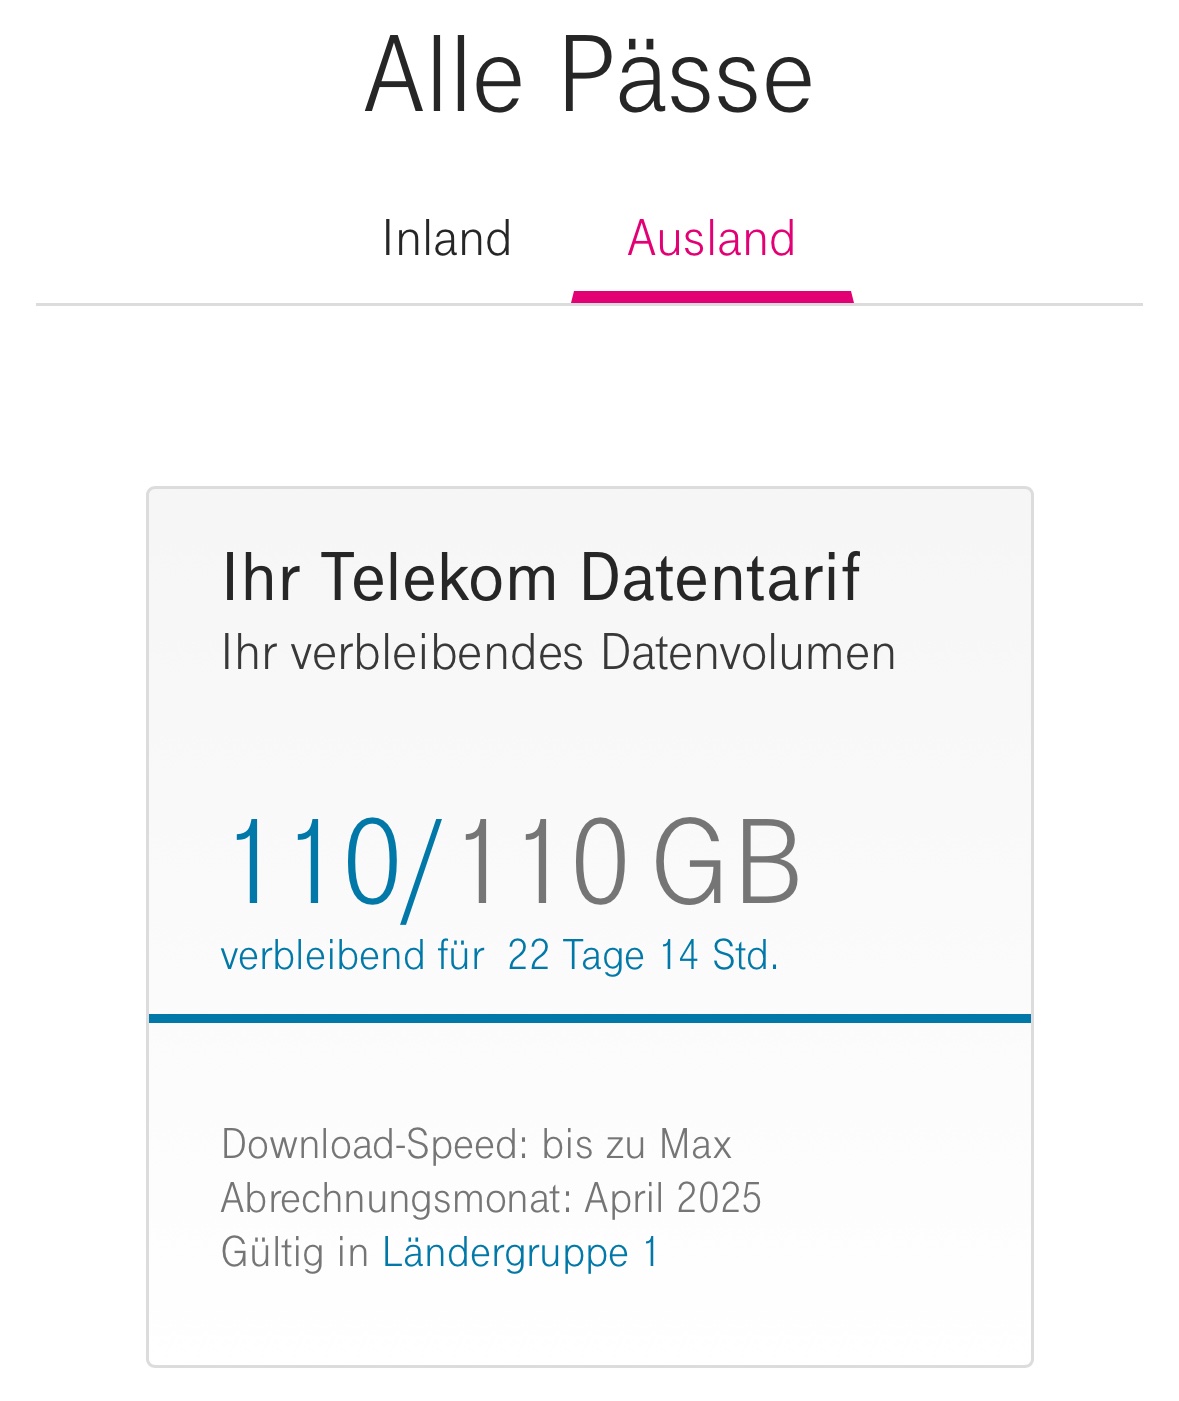The width and height of the screenshot is (1179, 1401).
Task: Click the empty lower area of Datentarif card
Action: [x=590, y=1320]
